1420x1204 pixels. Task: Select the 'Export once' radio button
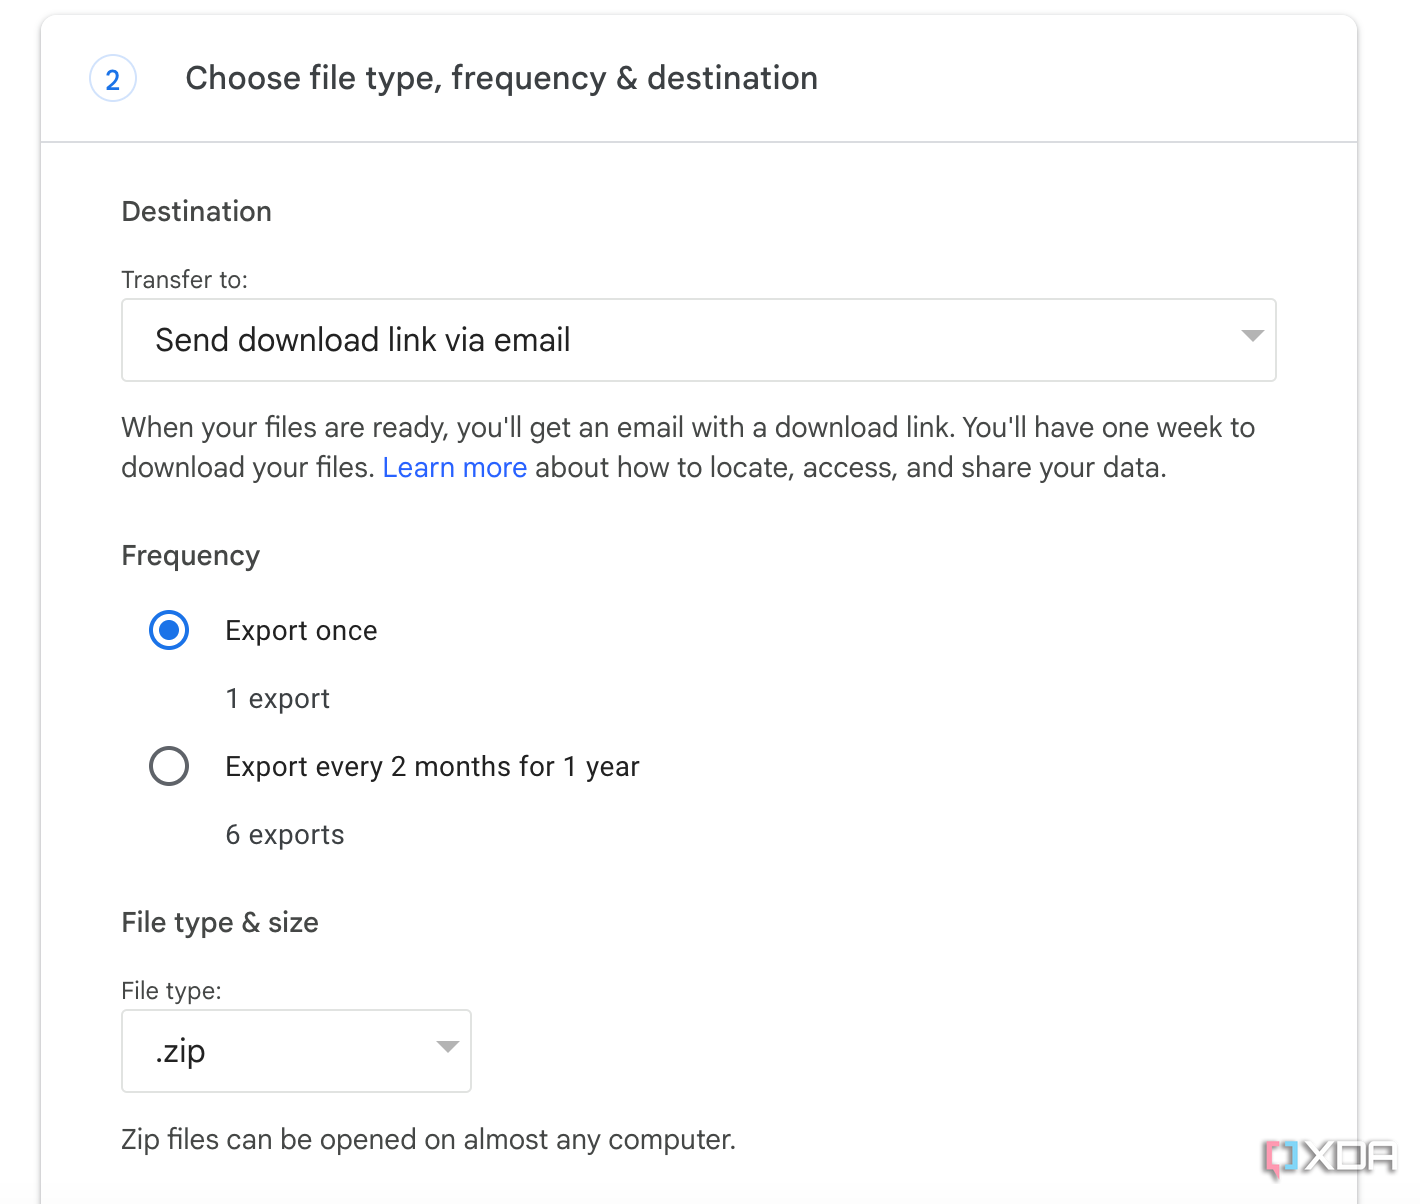click(x=169, y=630)
